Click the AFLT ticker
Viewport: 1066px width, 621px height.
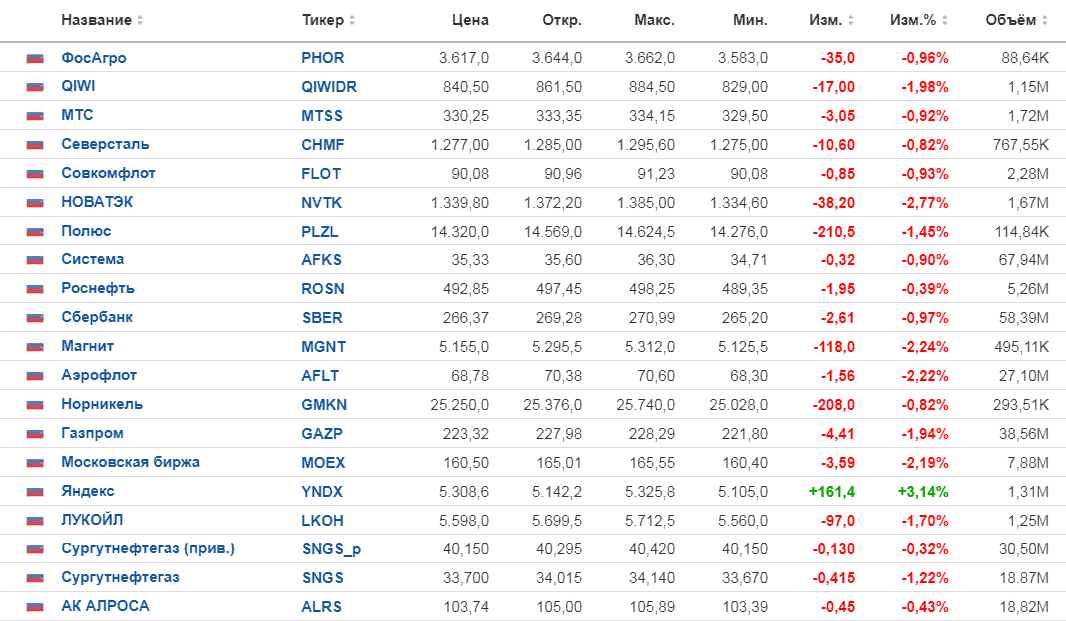tap(320, 375)
